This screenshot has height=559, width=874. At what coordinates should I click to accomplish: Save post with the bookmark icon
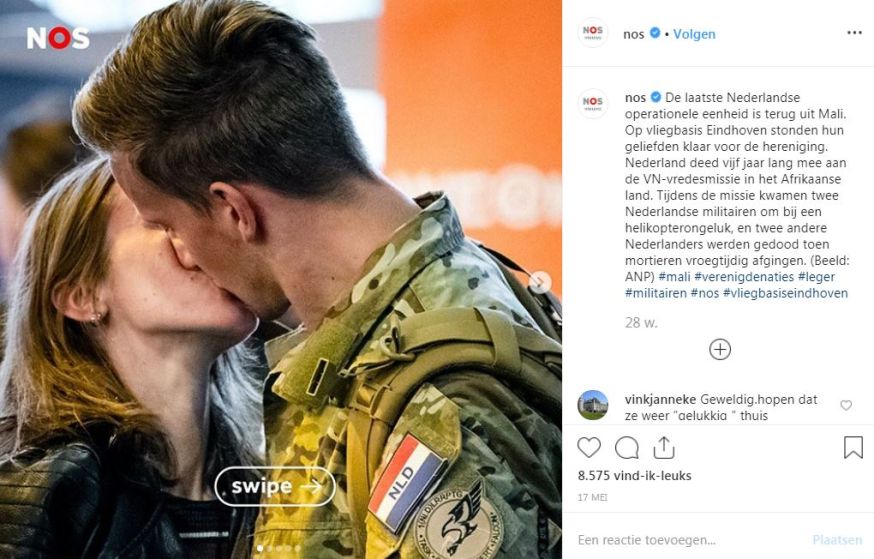pyautogui.click(x=853, y=448)
